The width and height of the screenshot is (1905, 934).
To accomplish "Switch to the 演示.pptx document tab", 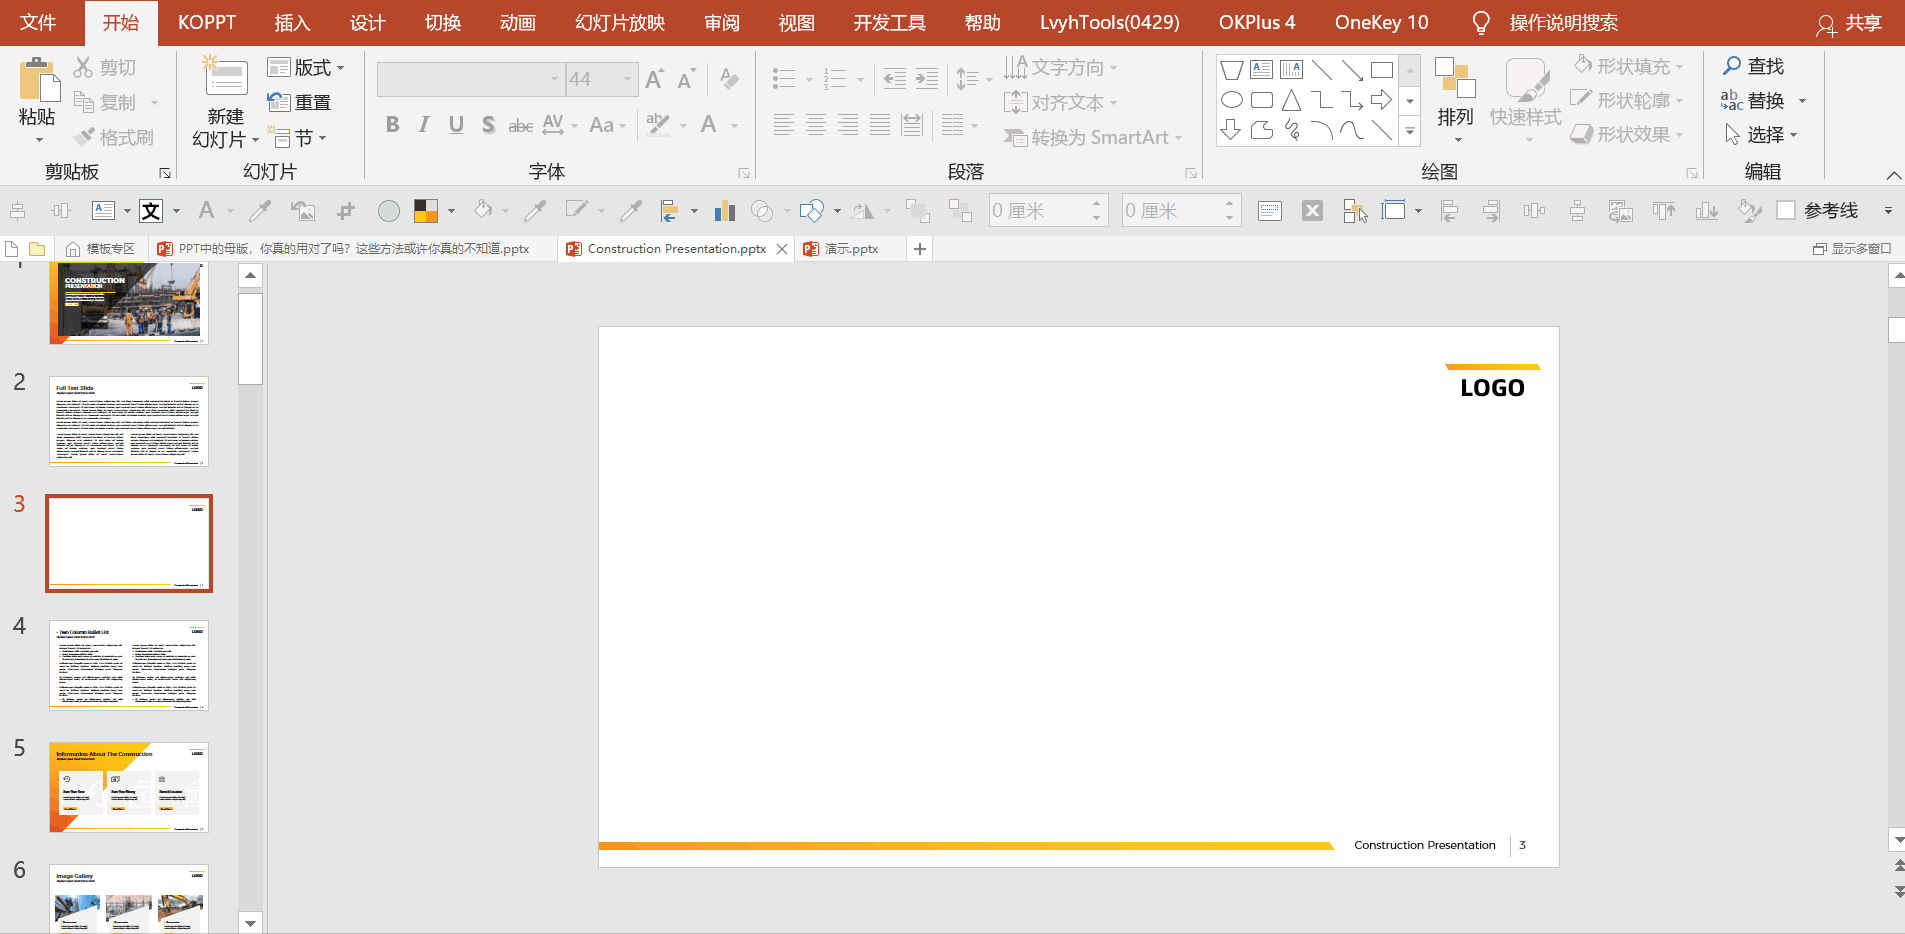I will [x=851, y=249].
